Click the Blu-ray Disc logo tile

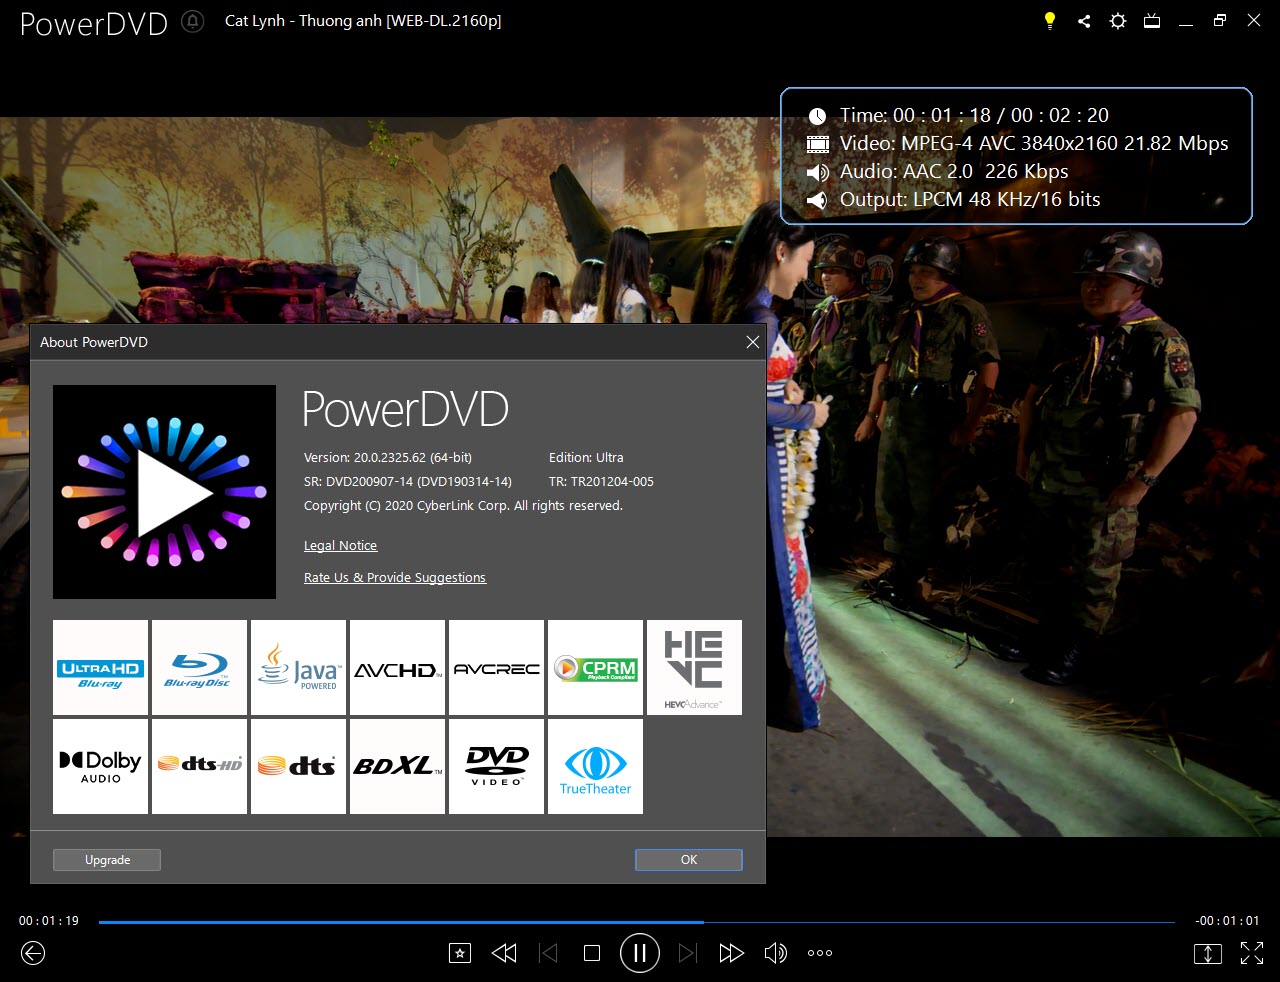click(x=199, y=667)
